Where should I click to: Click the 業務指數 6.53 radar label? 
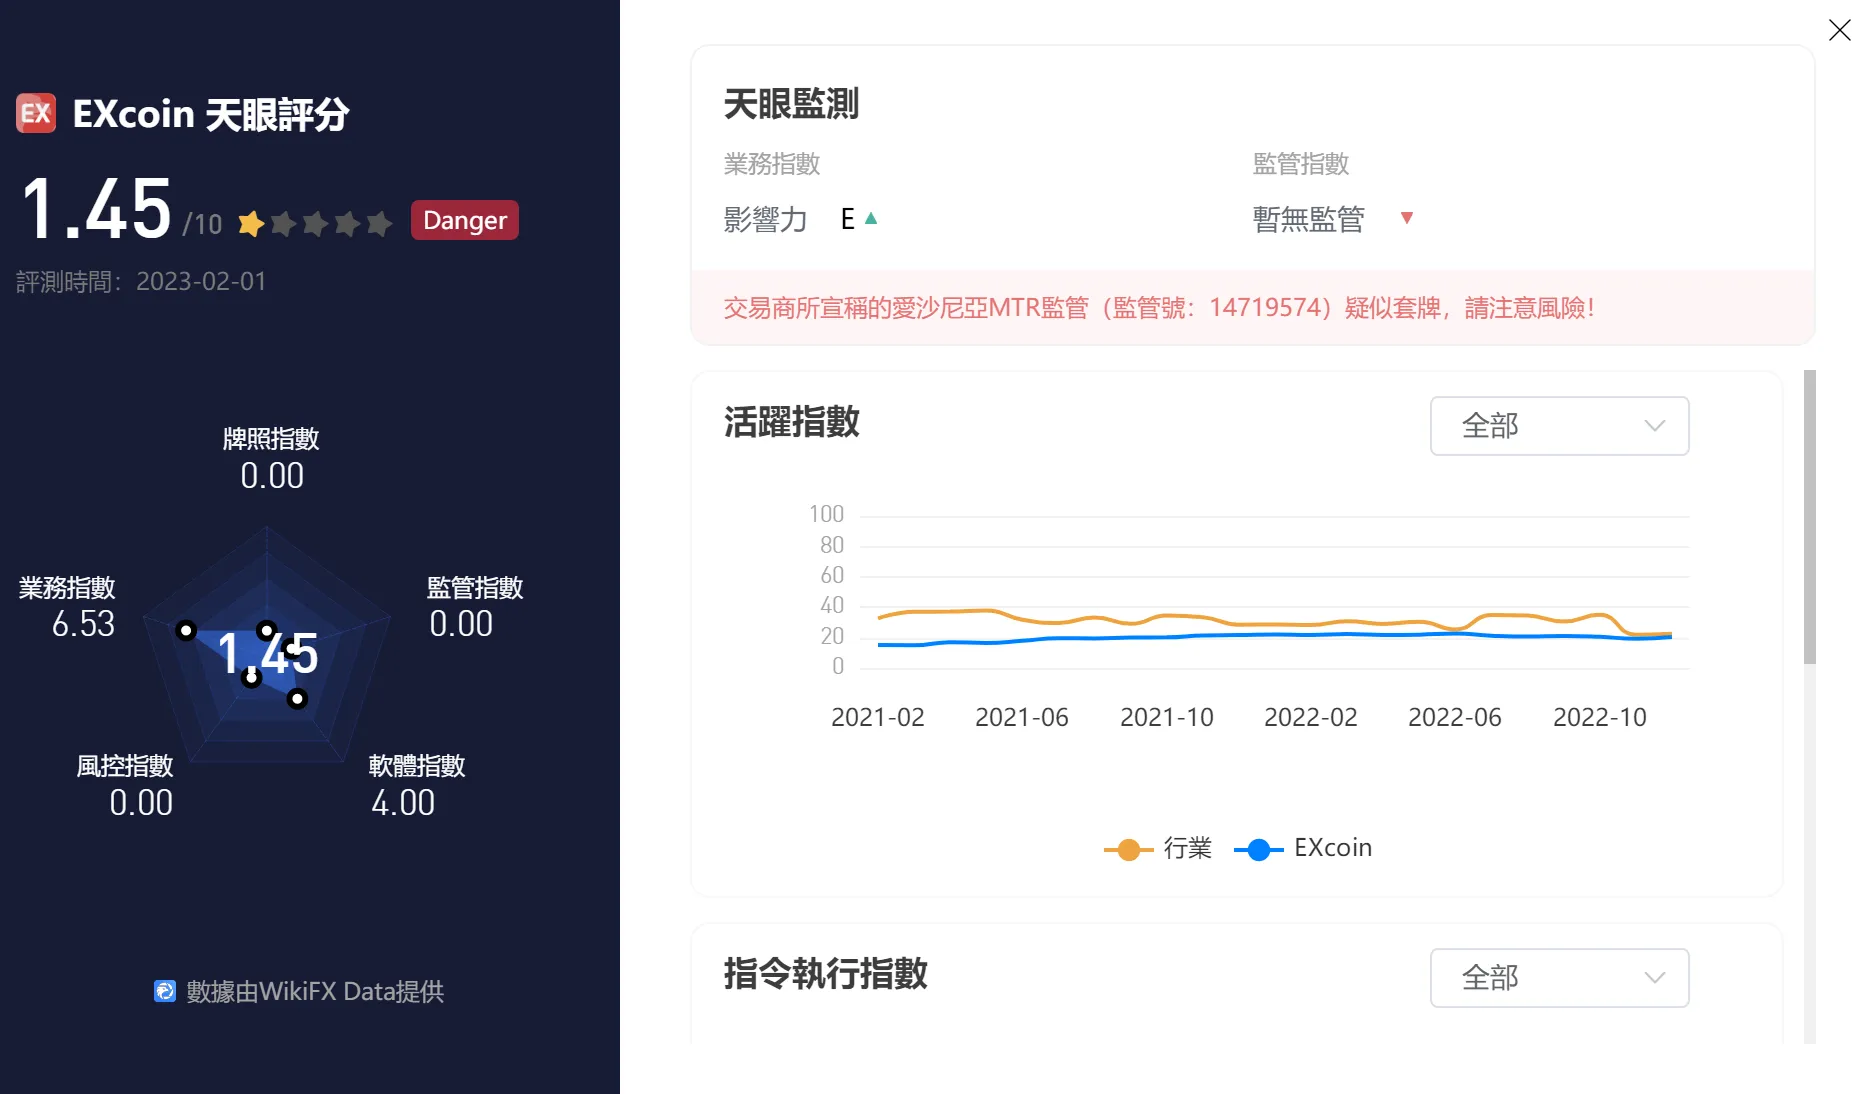click(67, 606)
